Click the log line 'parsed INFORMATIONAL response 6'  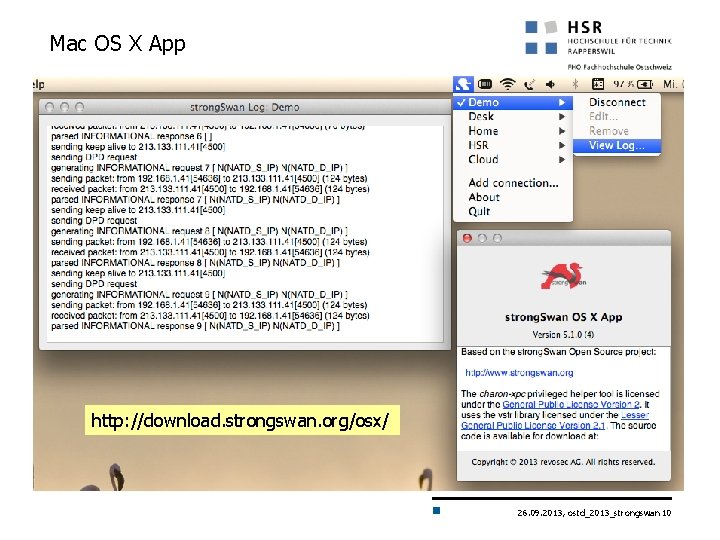tap(131, 136)
